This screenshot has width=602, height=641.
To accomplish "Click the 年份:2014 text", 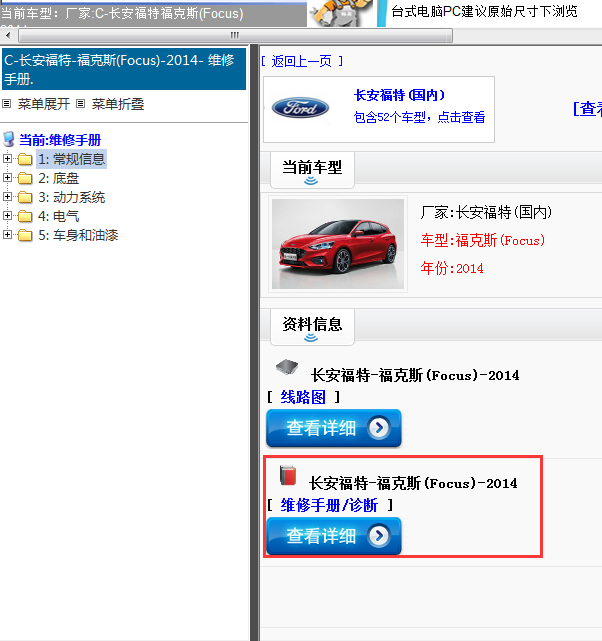I will tap(452, 269).
